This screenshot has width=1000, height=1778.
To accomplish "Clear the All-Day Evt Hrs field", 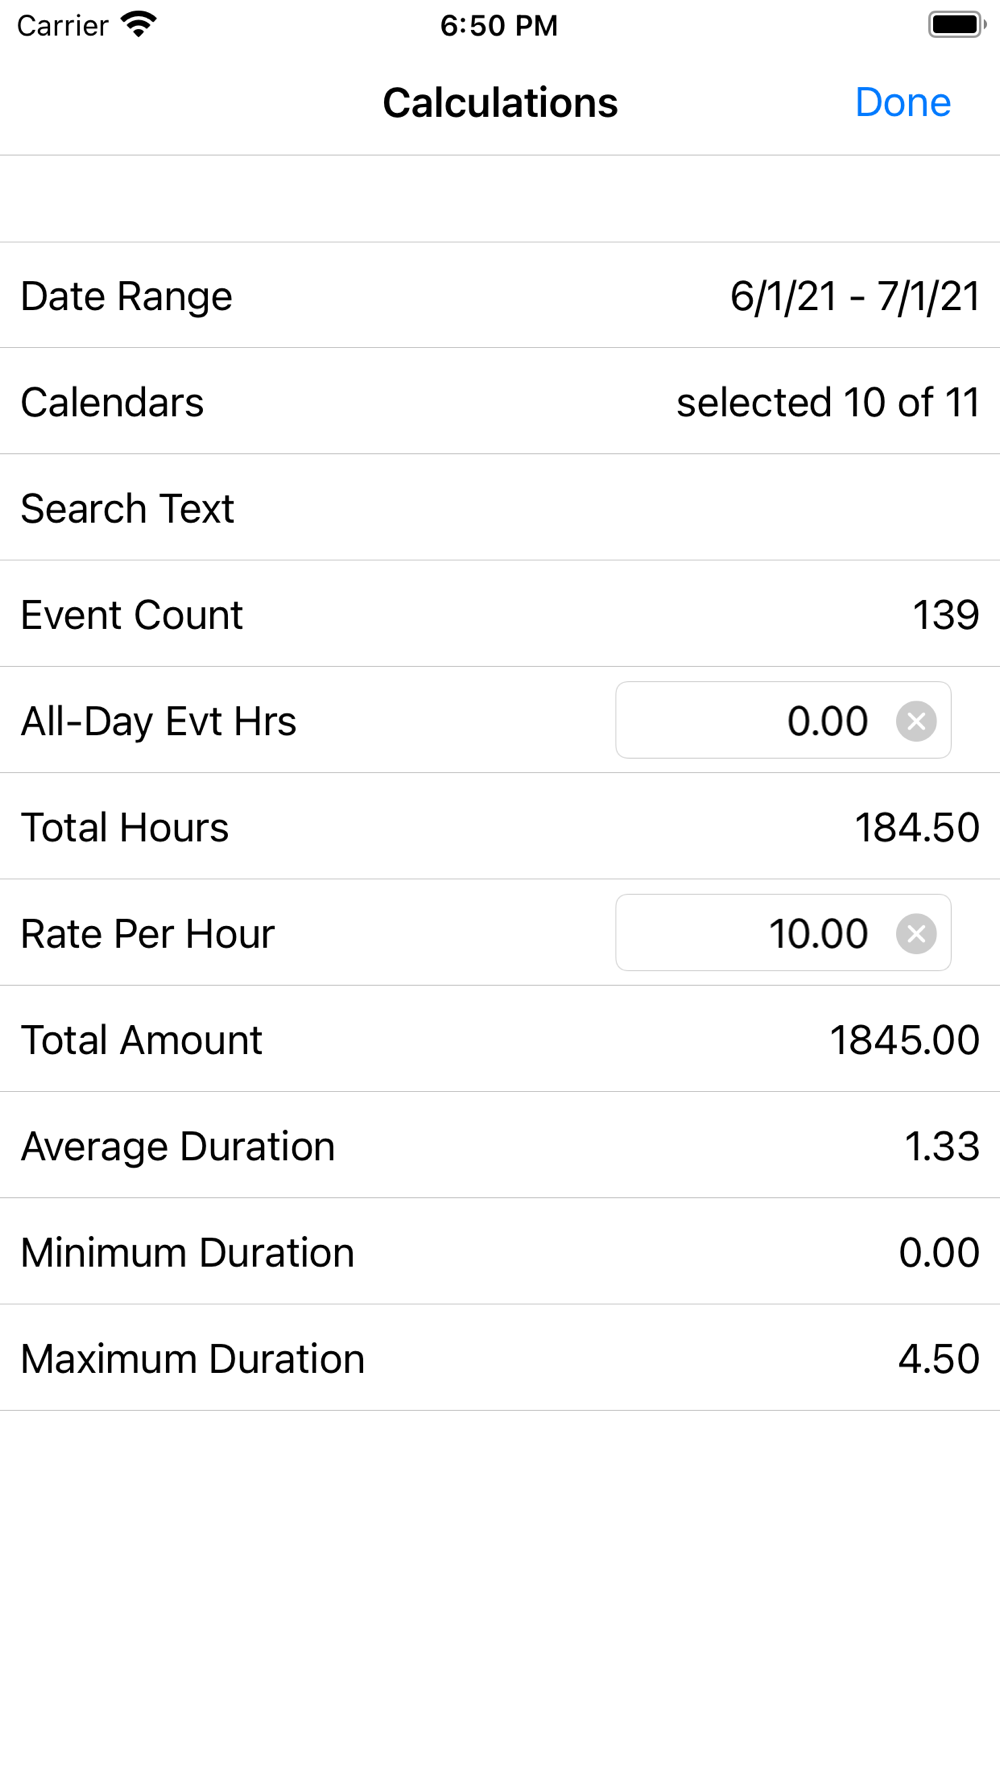I will coord(916,721).
